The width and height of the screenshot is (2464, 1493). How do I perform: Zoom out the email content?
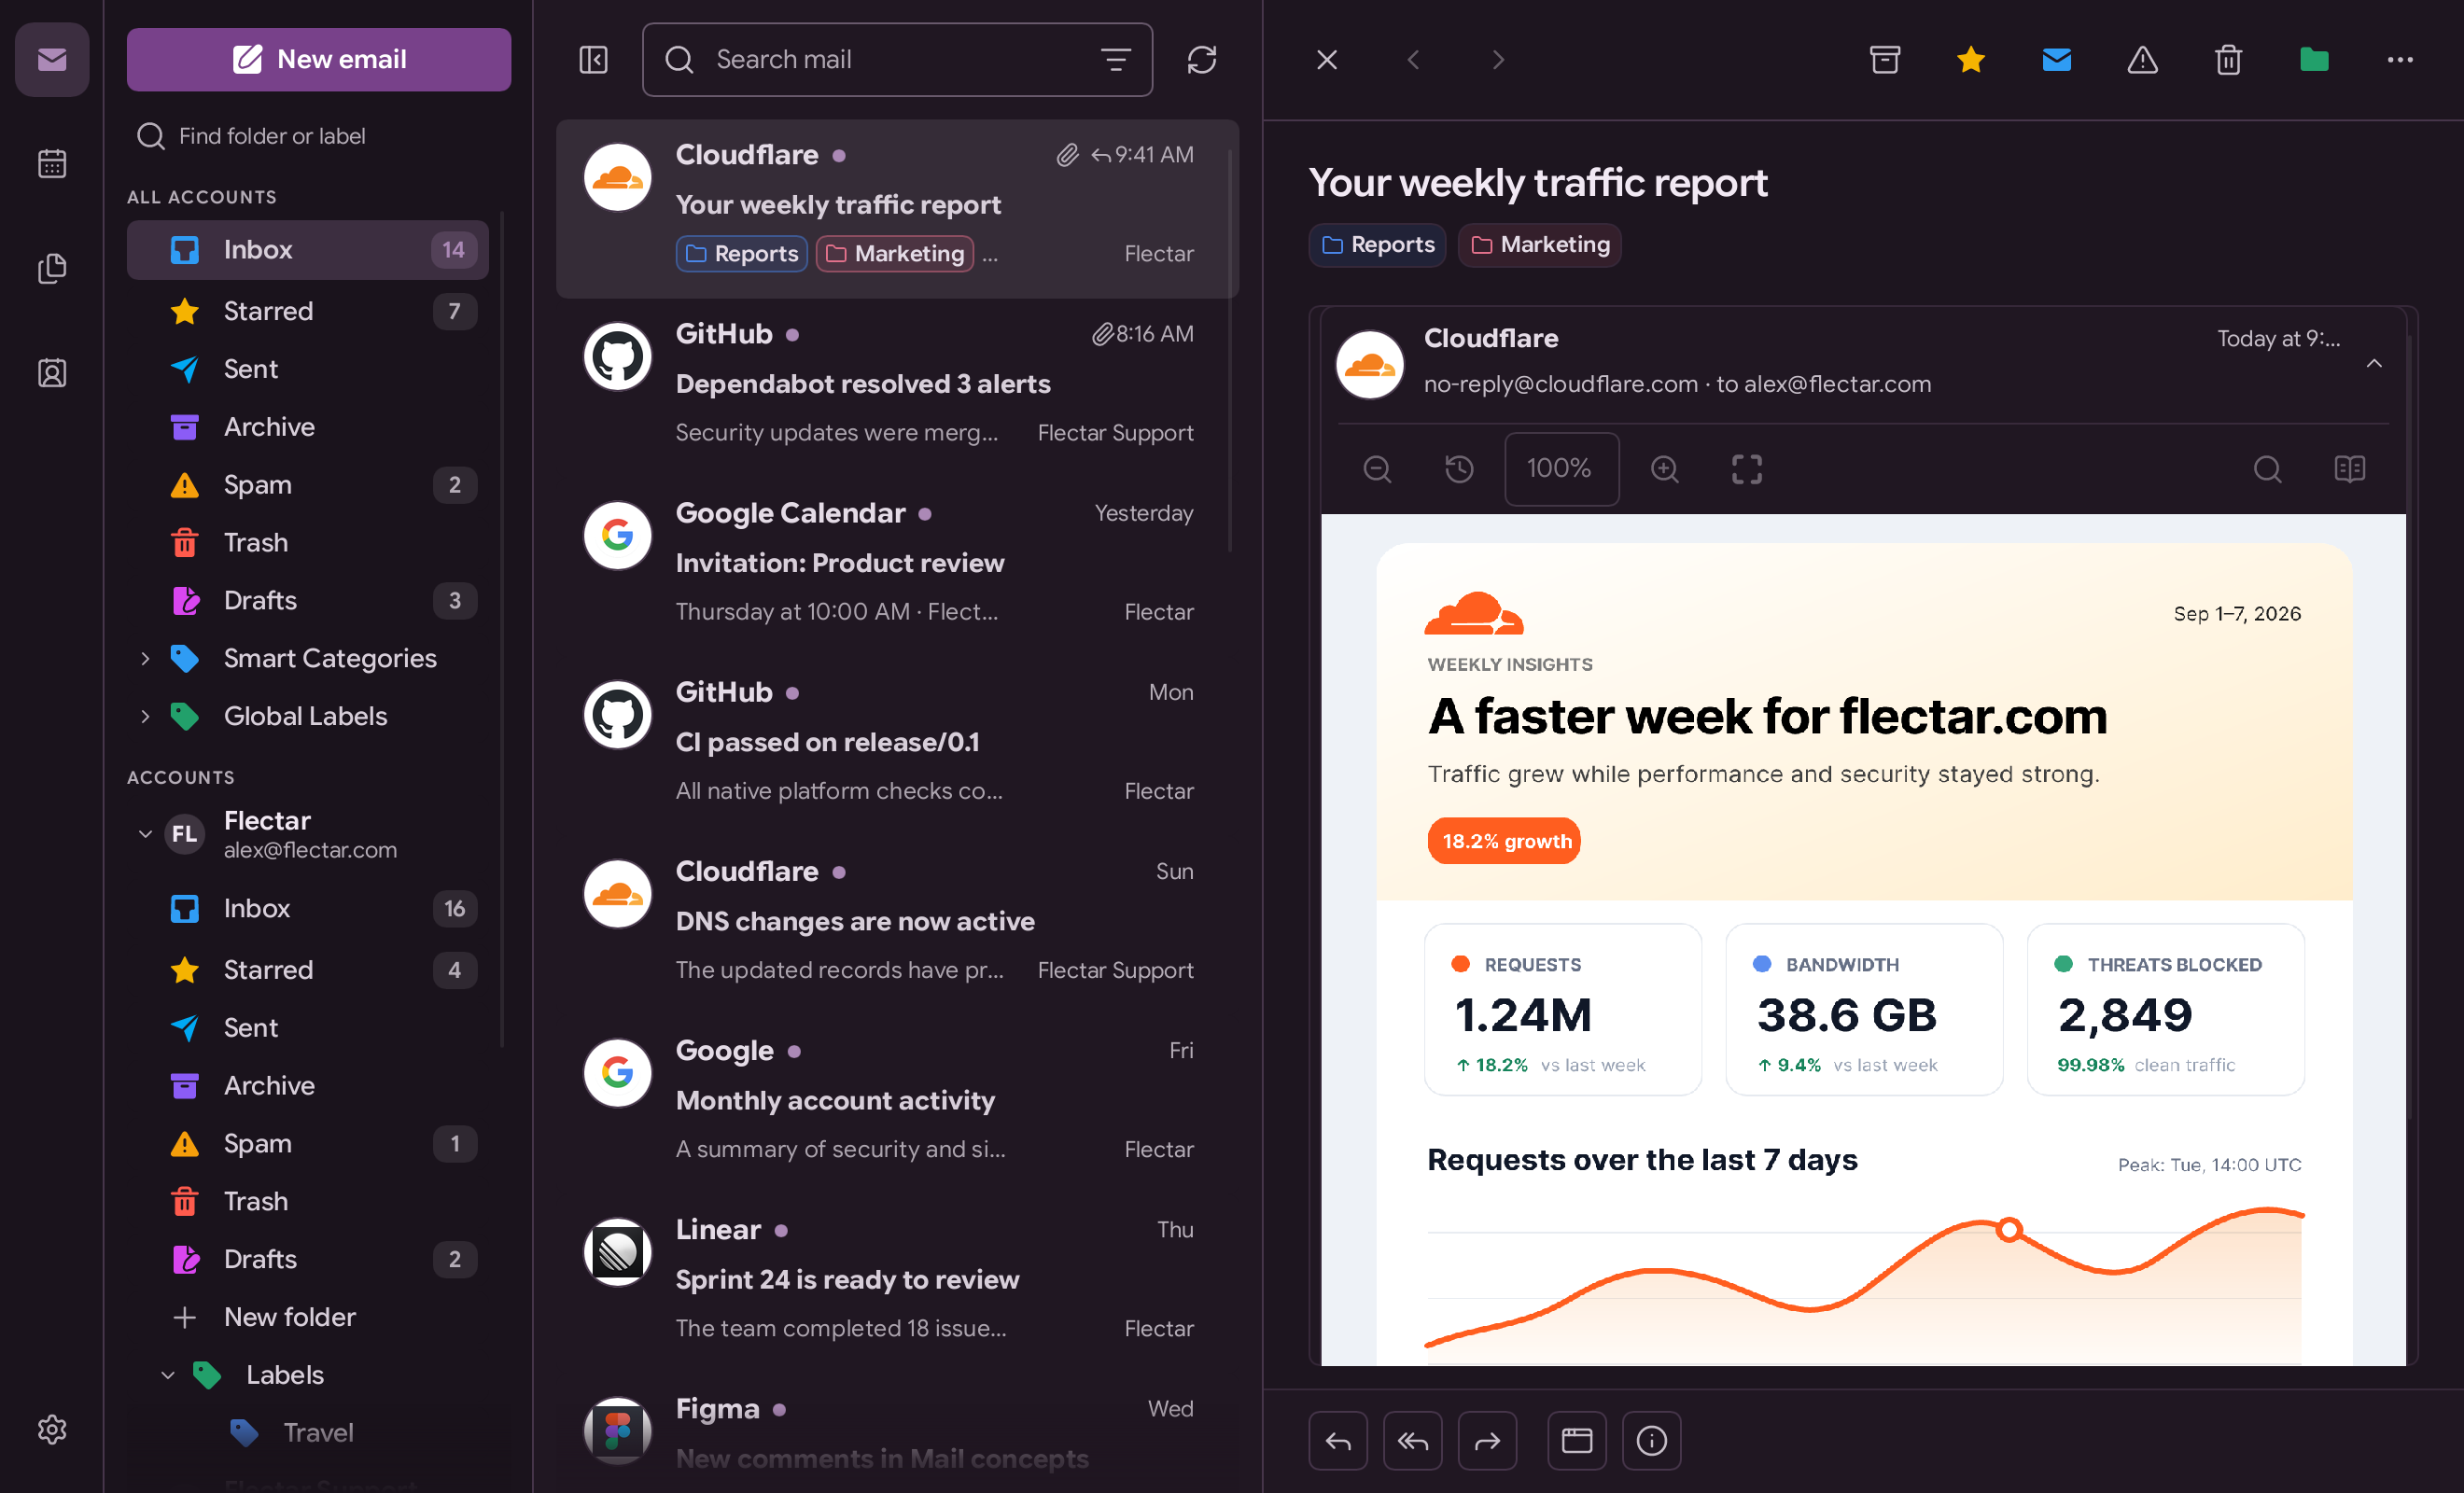point(1377,469)
